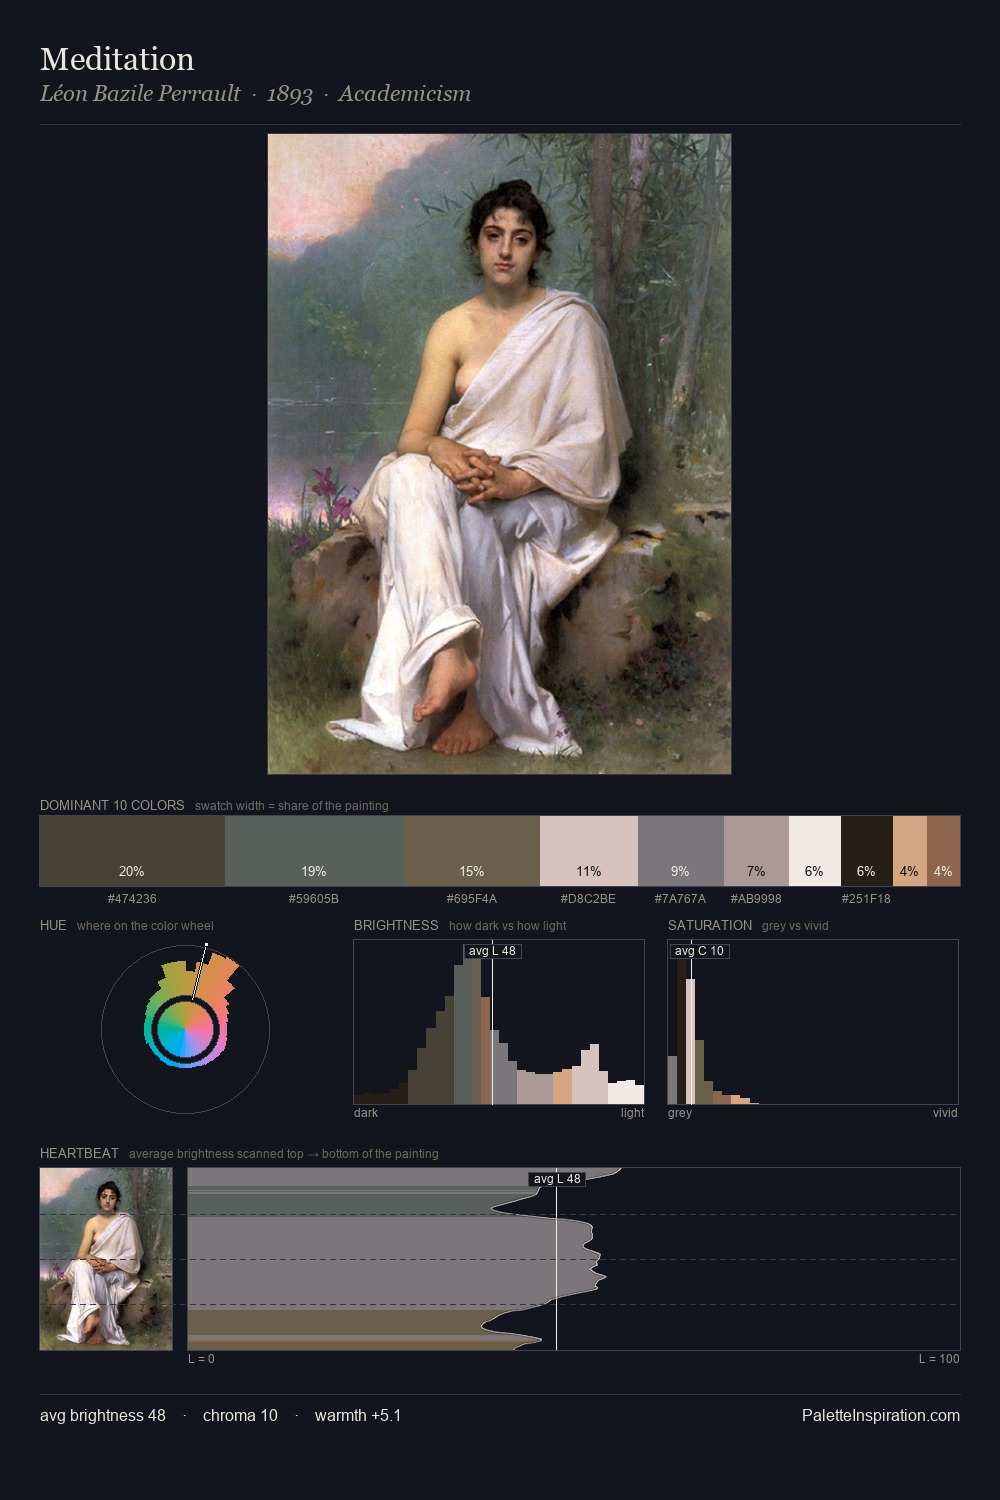Viewport: 1000px width, 1500px height.
Task: Click the hex code #474236
Action: (x=132, y=899)
